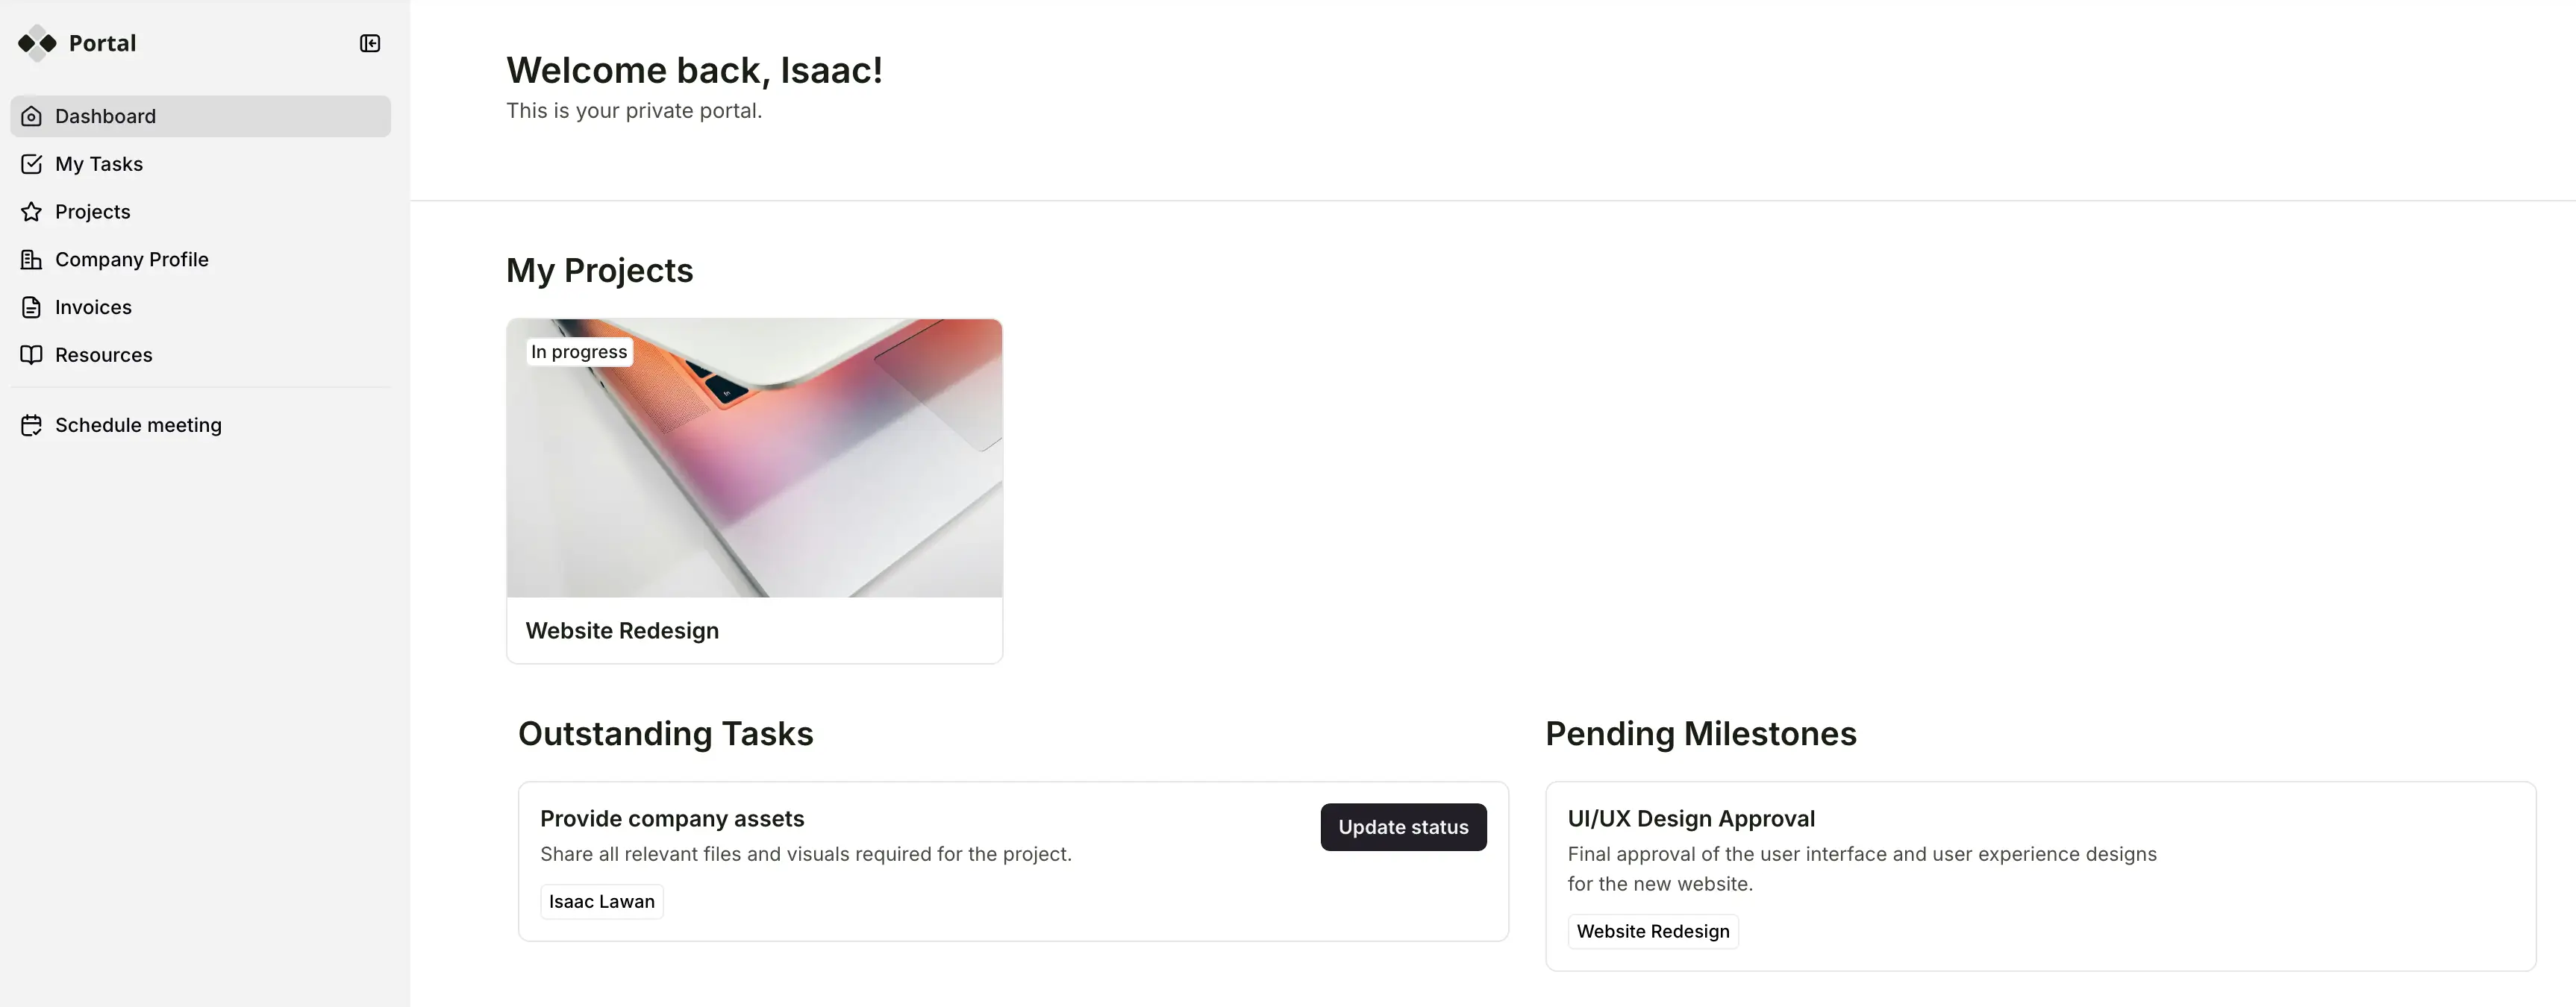The image size is (2576, 1007).
Task: Open the My Tasks page
Action: tap(98, 163)
